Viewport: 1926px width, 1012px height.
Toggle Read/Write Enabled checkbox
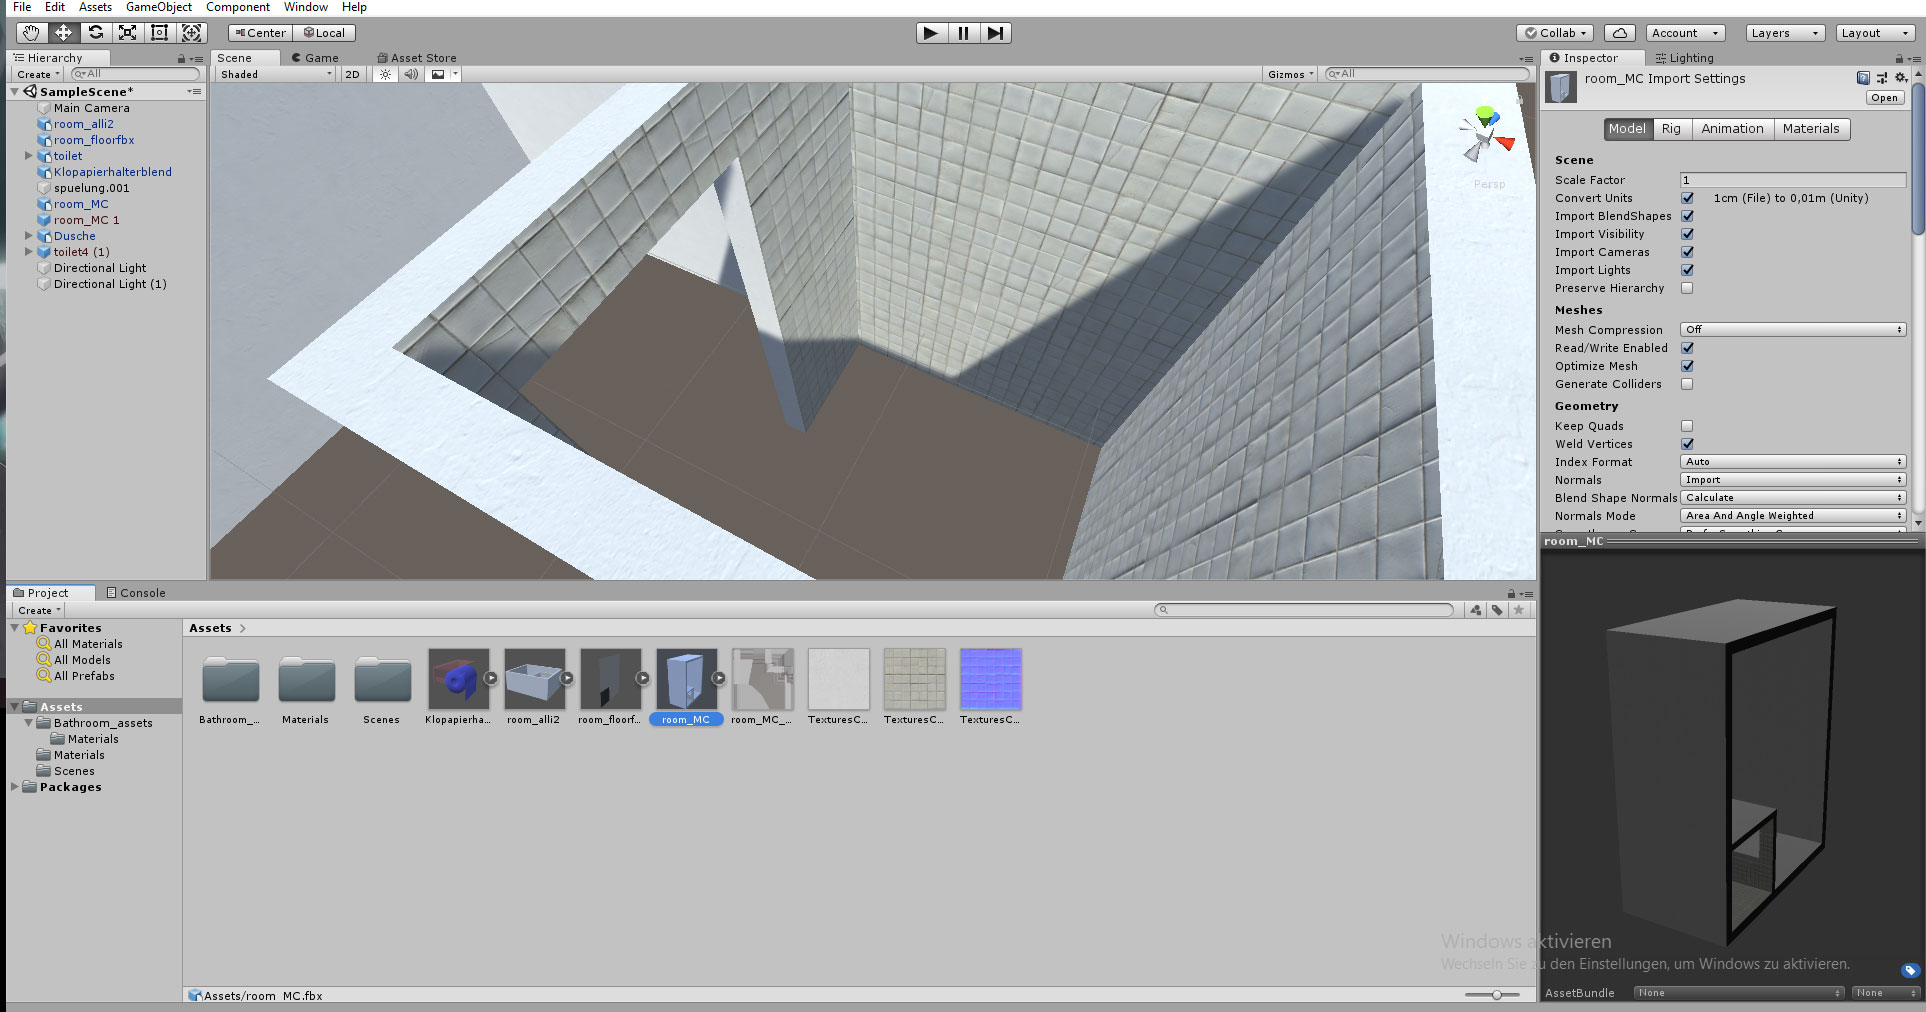(1687, 348)
